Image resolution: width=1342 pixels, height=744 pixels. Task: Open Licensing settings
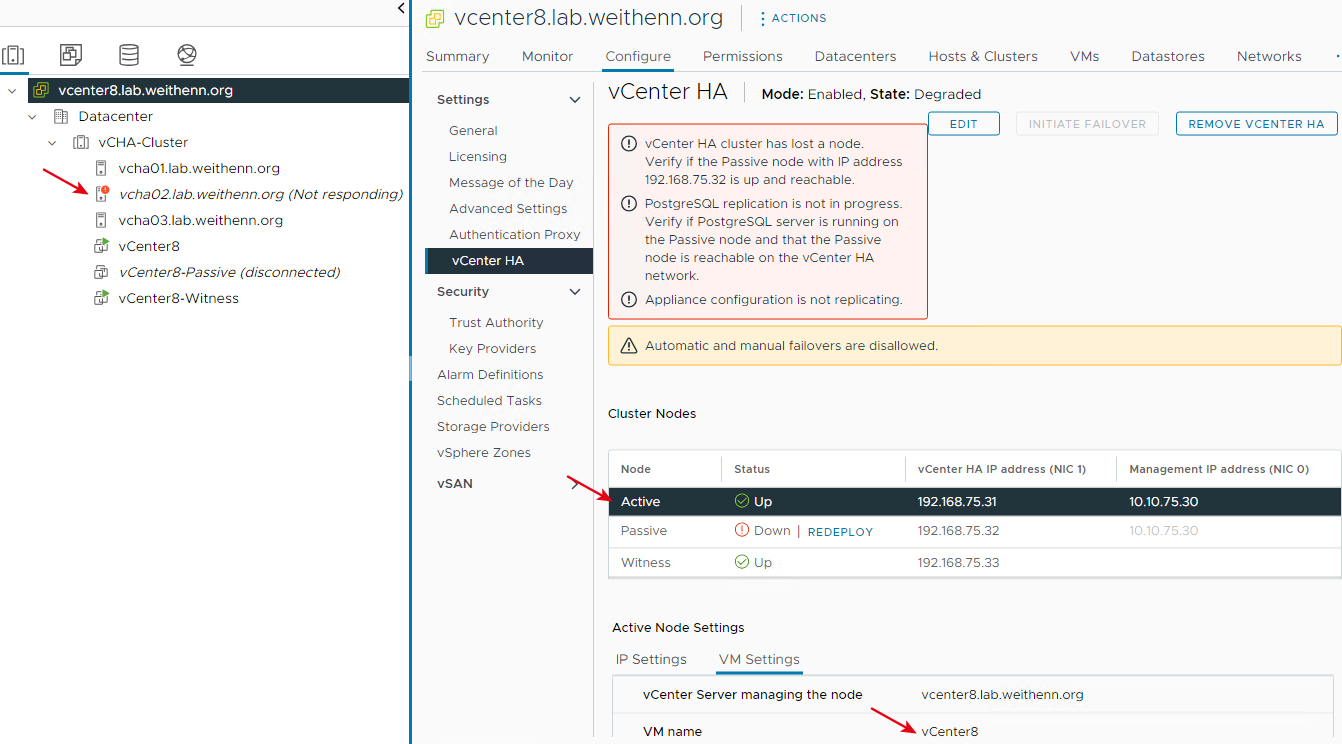[478, 157]
